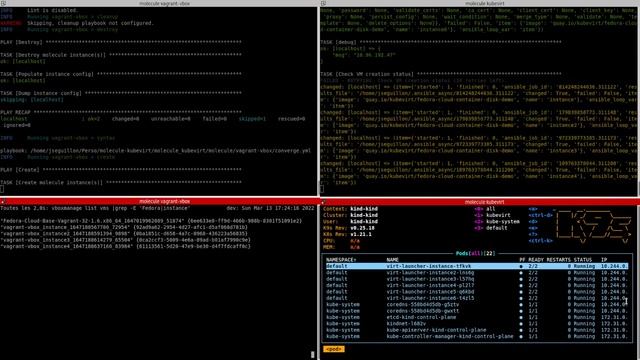Click 'PLAY [Destroy]' line in top-left pane

[121, 42]
